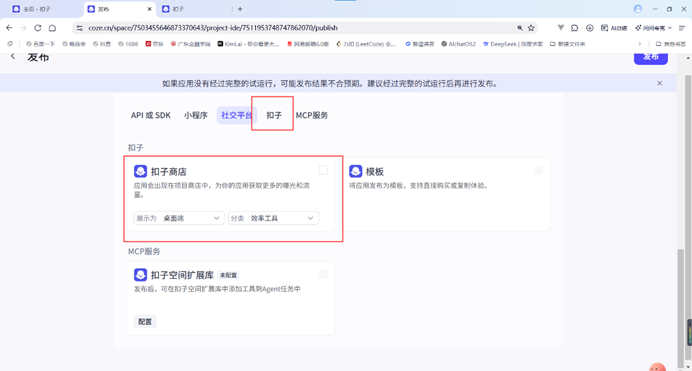The height and width of the screenshot is (371, 692).
Task: Open the 分类 效率工具 dropdown
Action: (273, 218)
